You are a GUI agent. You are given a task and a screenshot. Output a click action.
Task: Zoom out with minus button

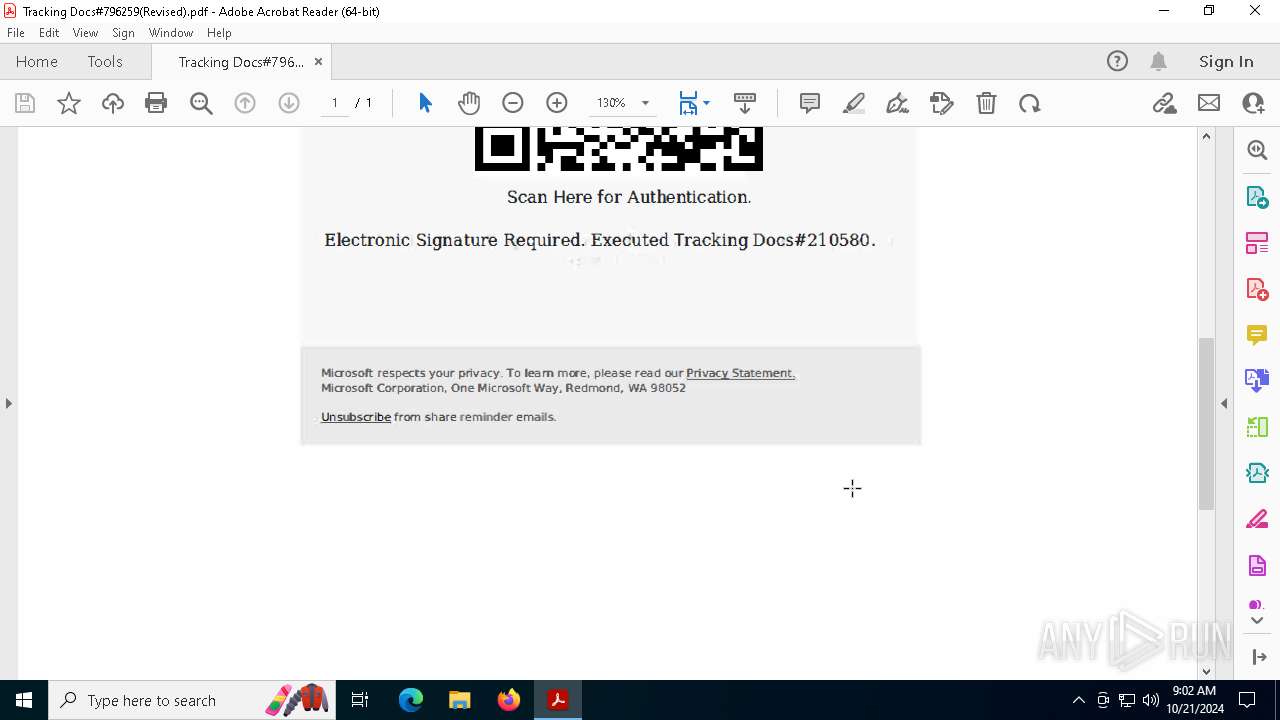pos(513,103)
